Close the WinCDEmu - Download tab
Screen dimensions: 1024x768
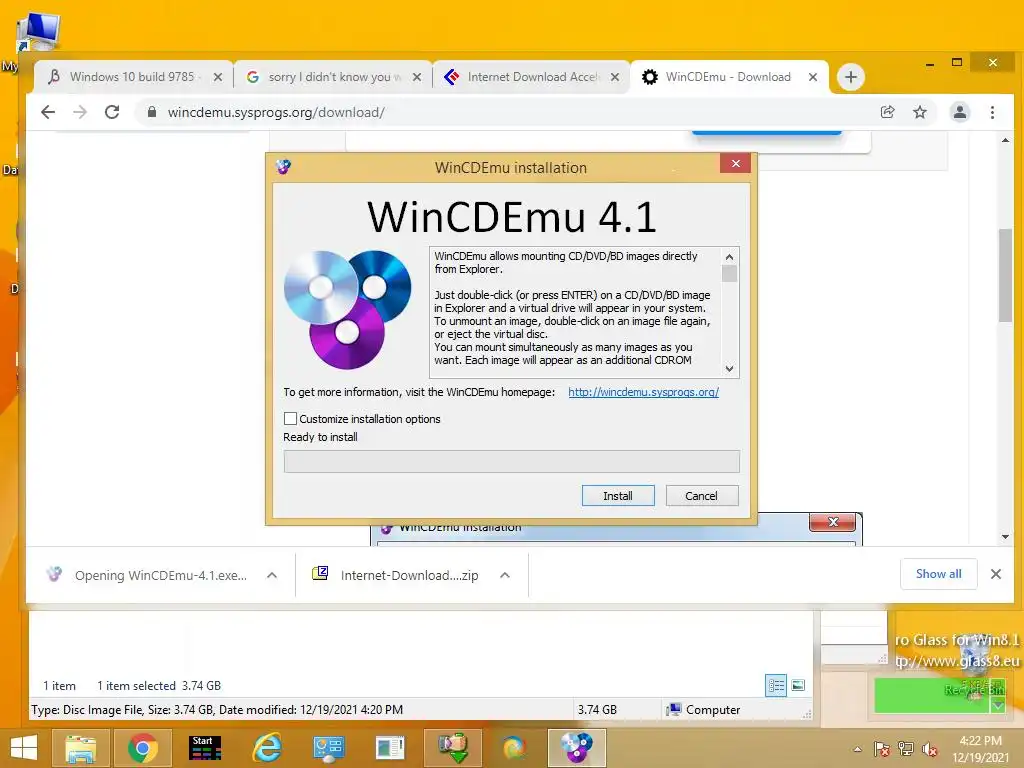[813, 77]
